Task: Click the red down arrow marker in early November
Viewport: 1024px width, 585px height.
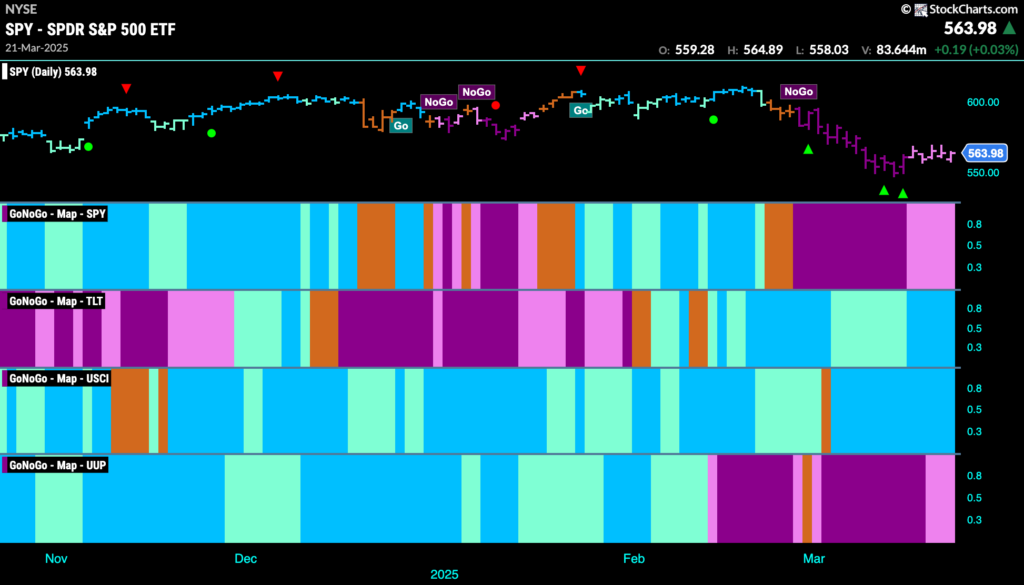Action: point(126,88)
